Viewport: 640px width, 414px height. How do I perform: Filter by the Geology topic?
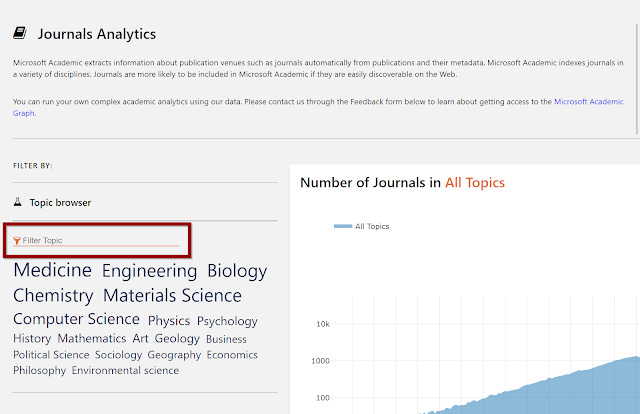[177, 339]
